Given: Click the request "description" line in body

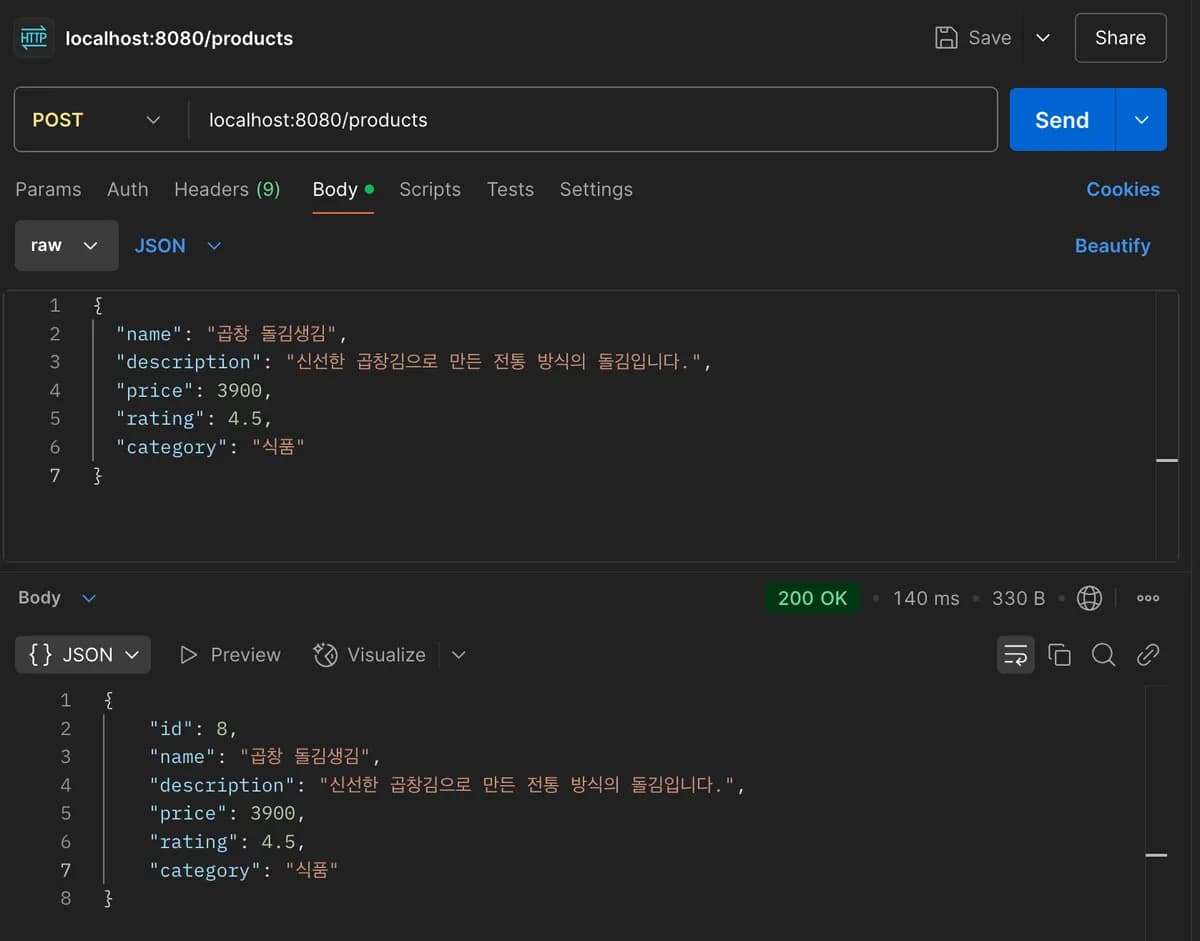Looking at the screenshot, I should pyautogui.click(x=414, y=362).
